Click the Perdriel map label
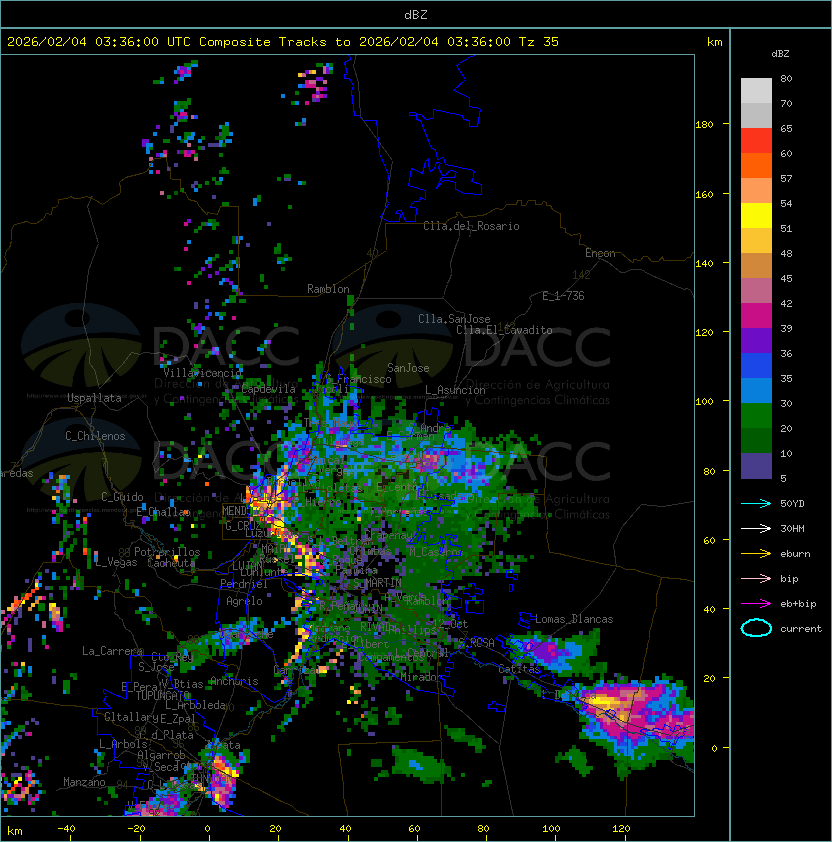Screen dimensions: 832x842 (243, 583)
